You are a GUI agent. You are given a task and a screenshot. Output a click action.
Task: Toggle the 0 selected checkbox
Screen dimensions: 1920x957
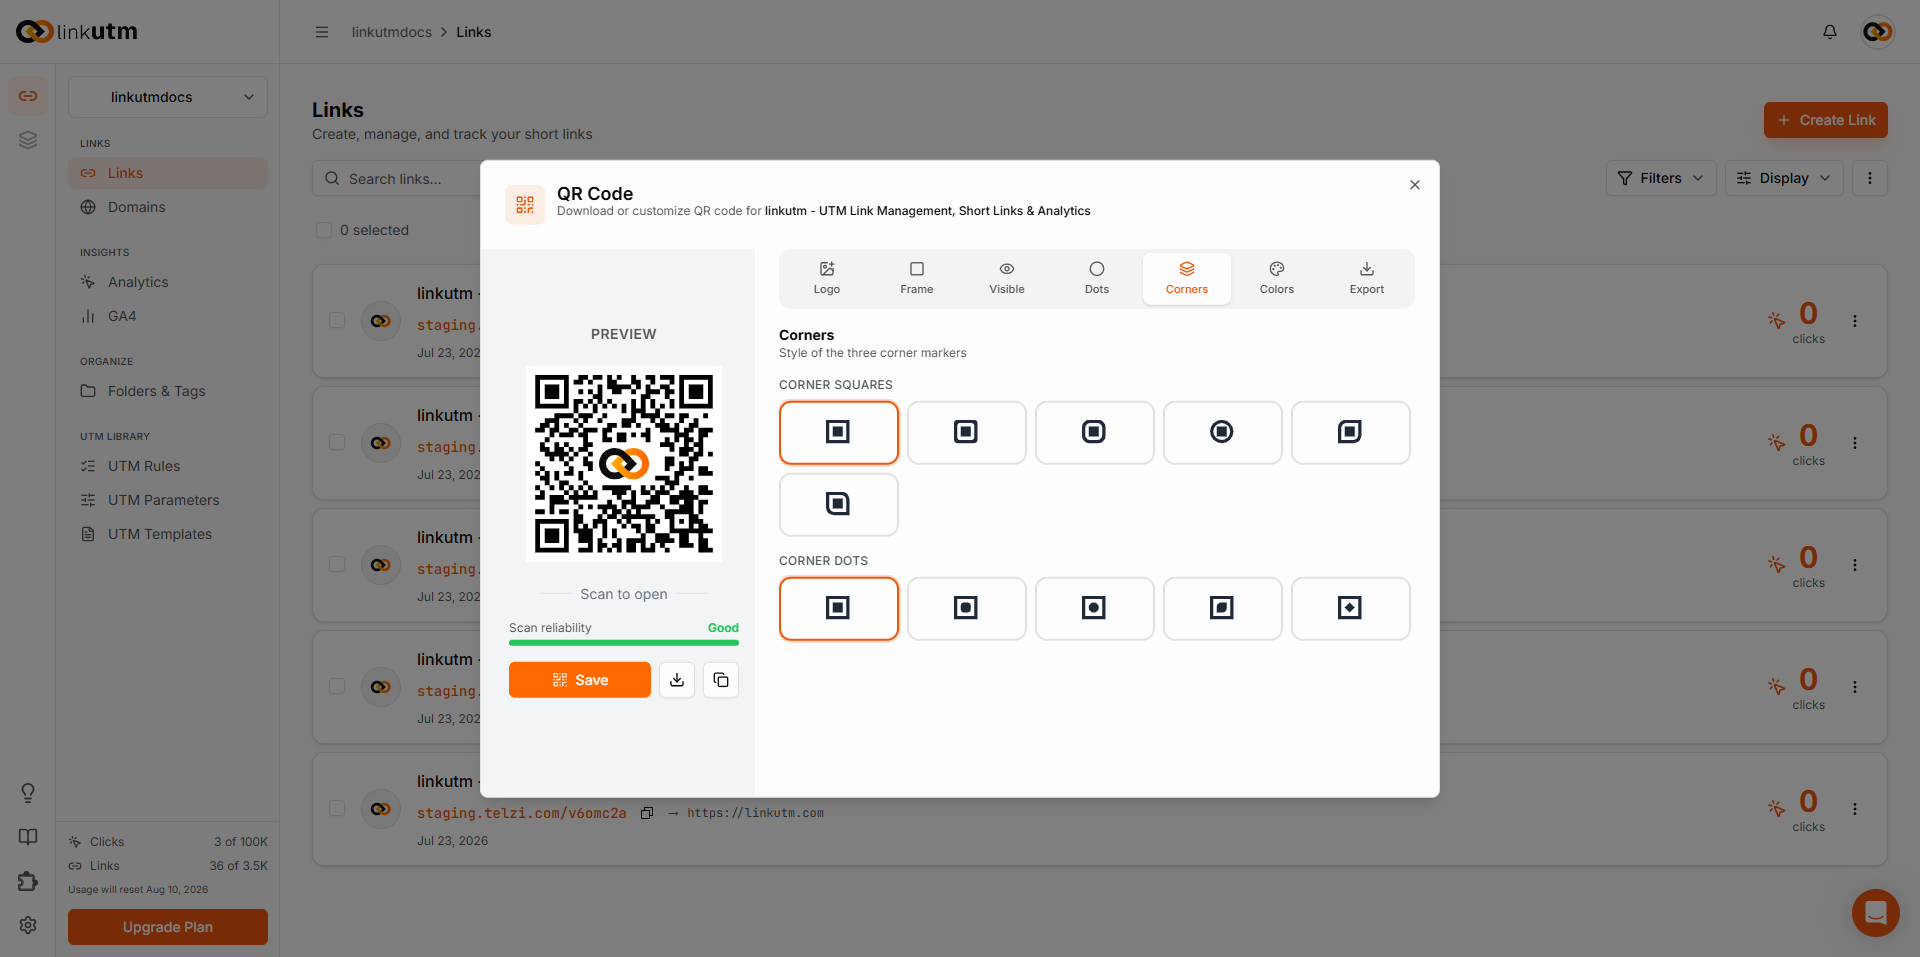coord(324,230)
